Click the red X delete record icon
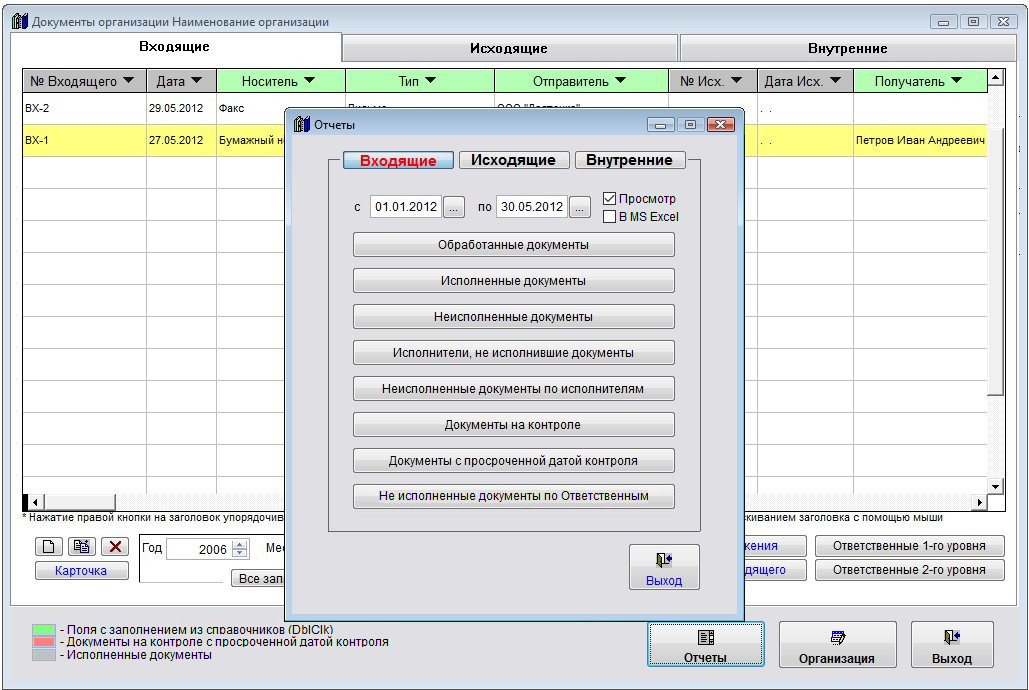 point(115,546)
